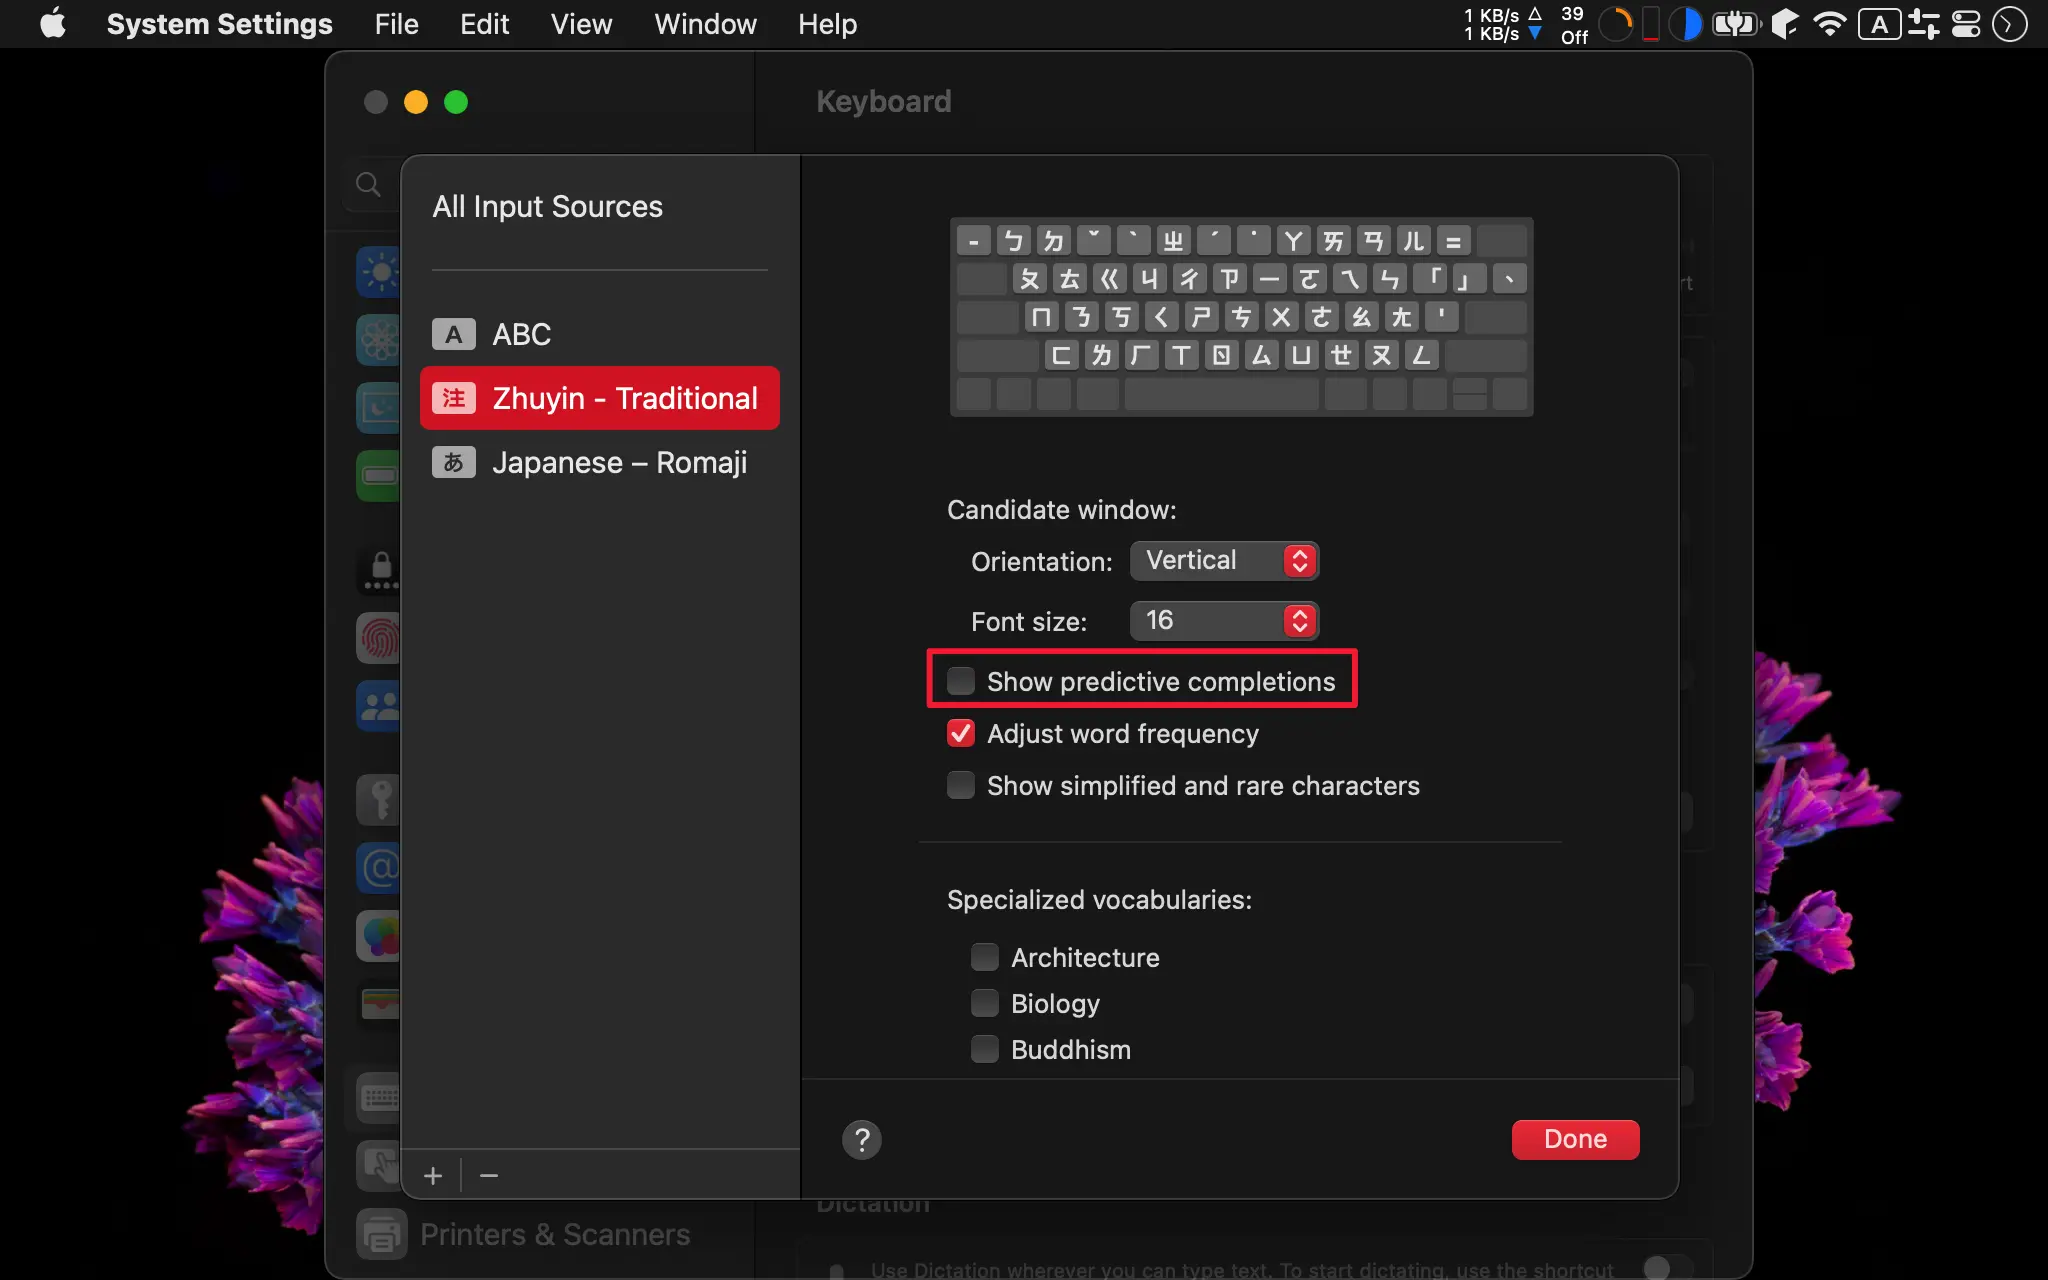Open the System Settings menu

coord(219,24)
